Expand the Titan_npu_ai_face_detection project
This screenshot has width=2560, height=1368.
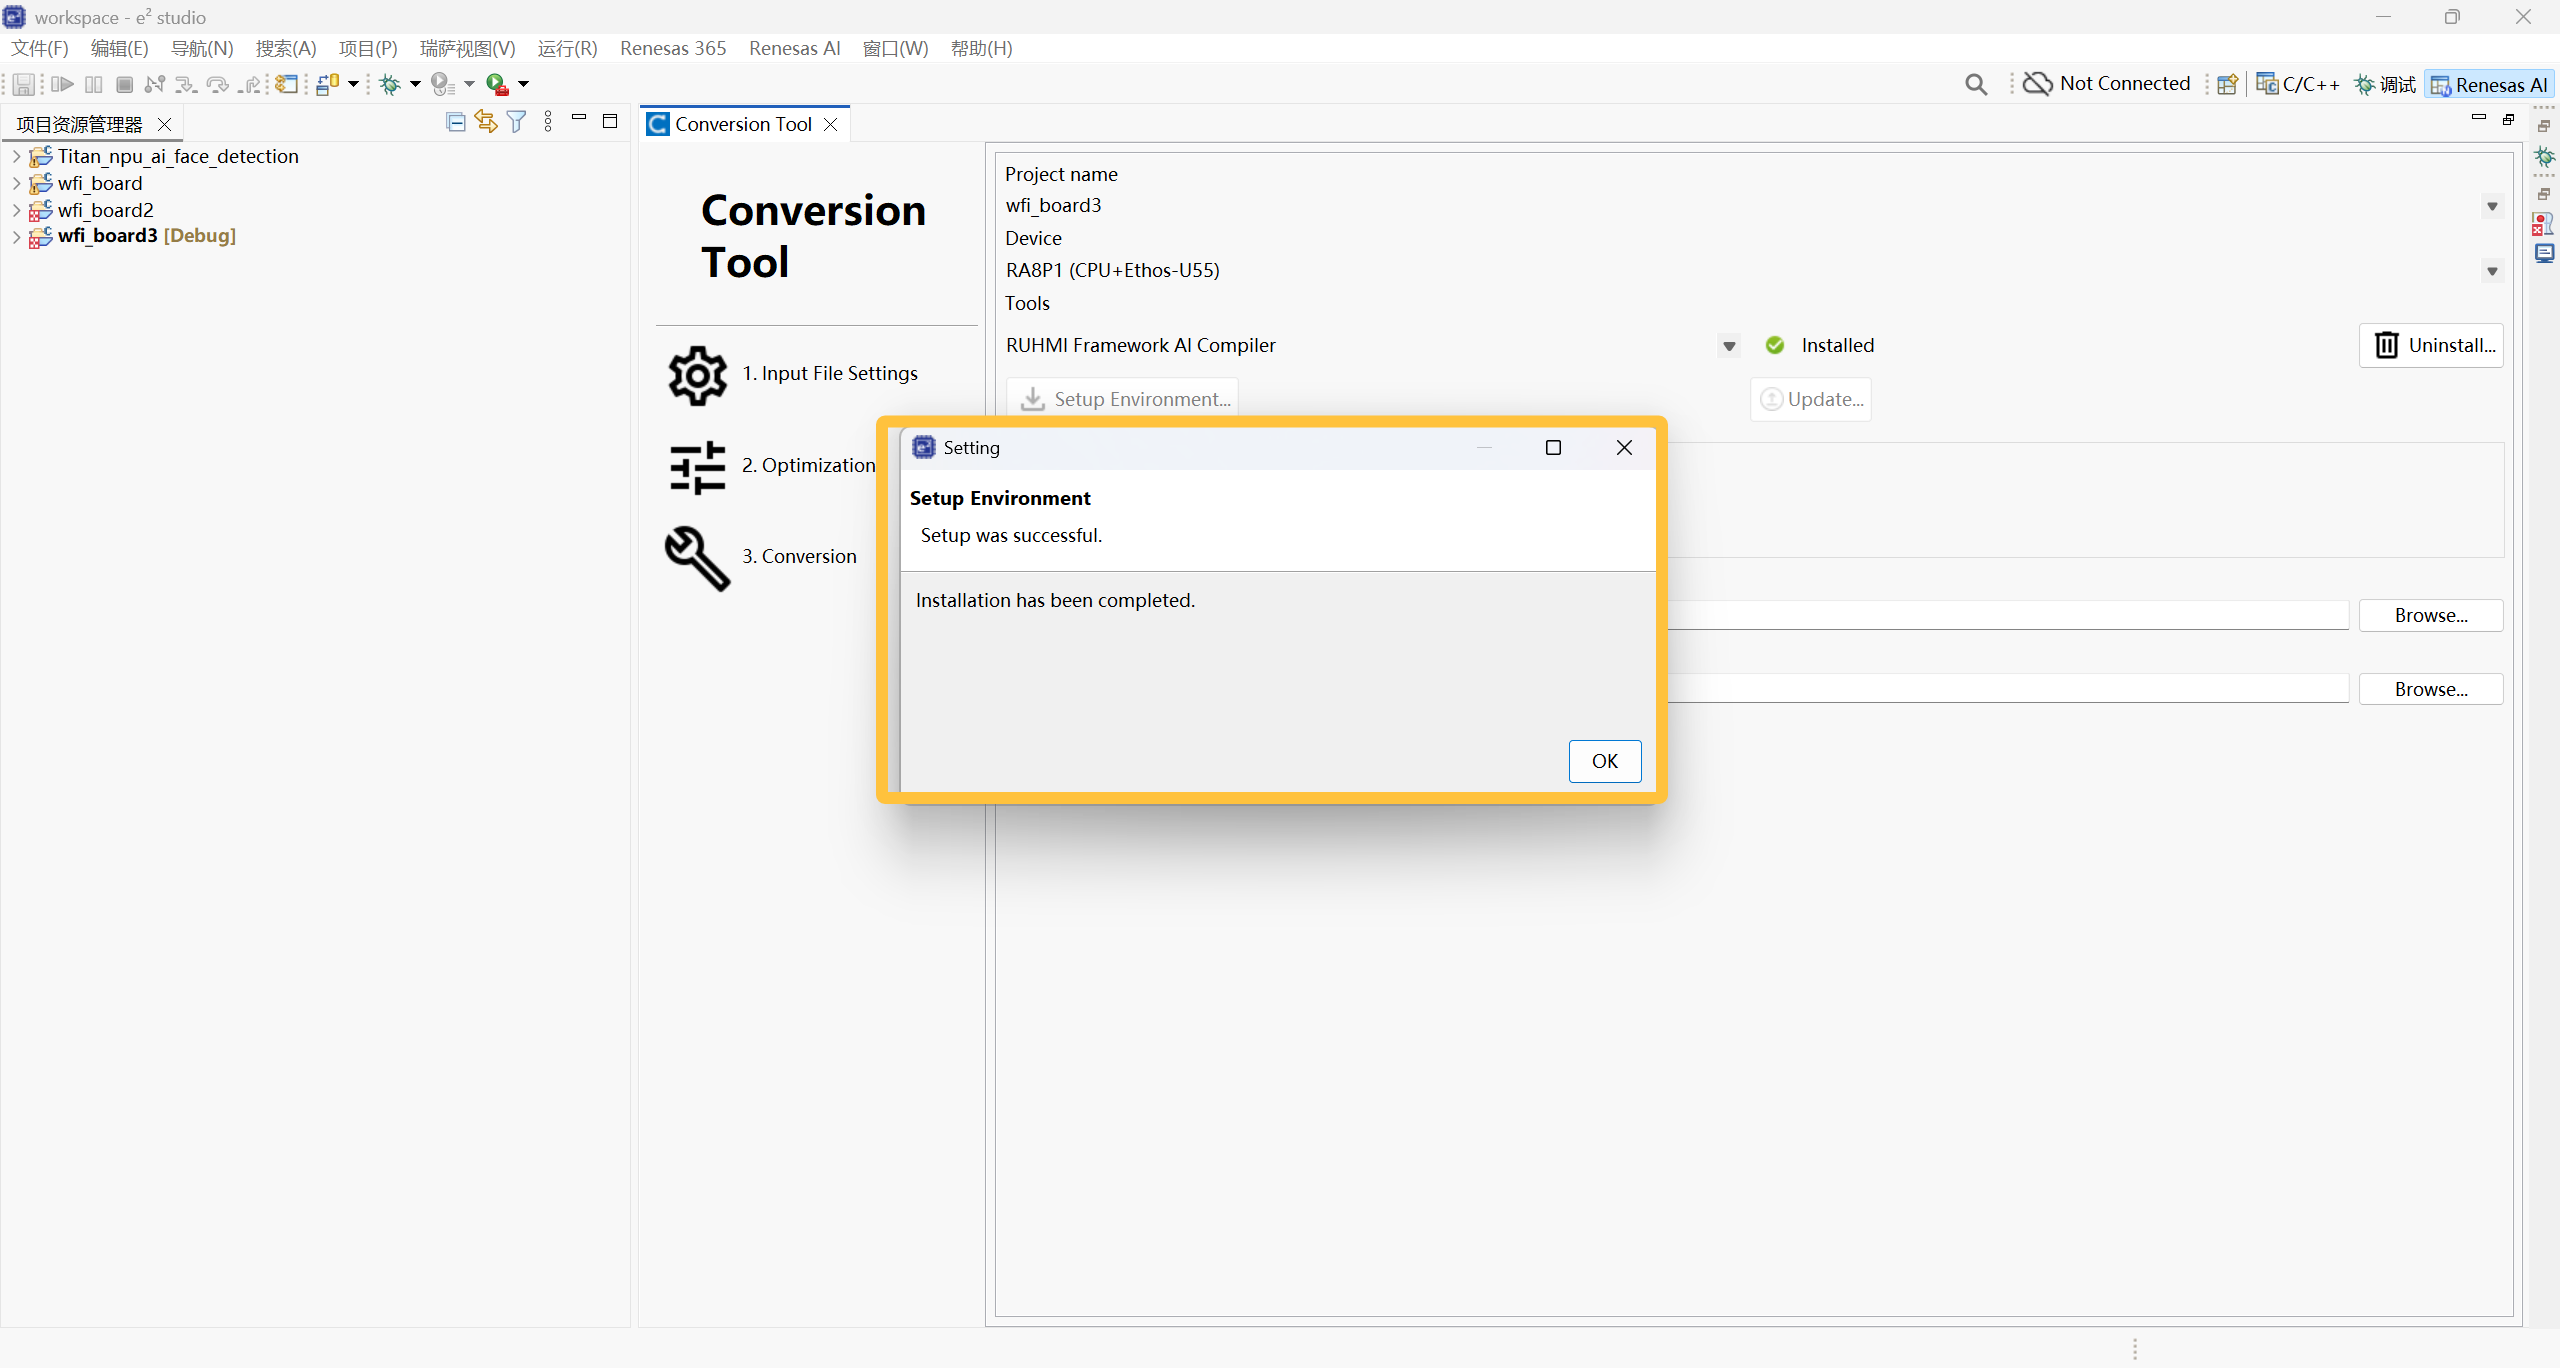tap(16, 156)
